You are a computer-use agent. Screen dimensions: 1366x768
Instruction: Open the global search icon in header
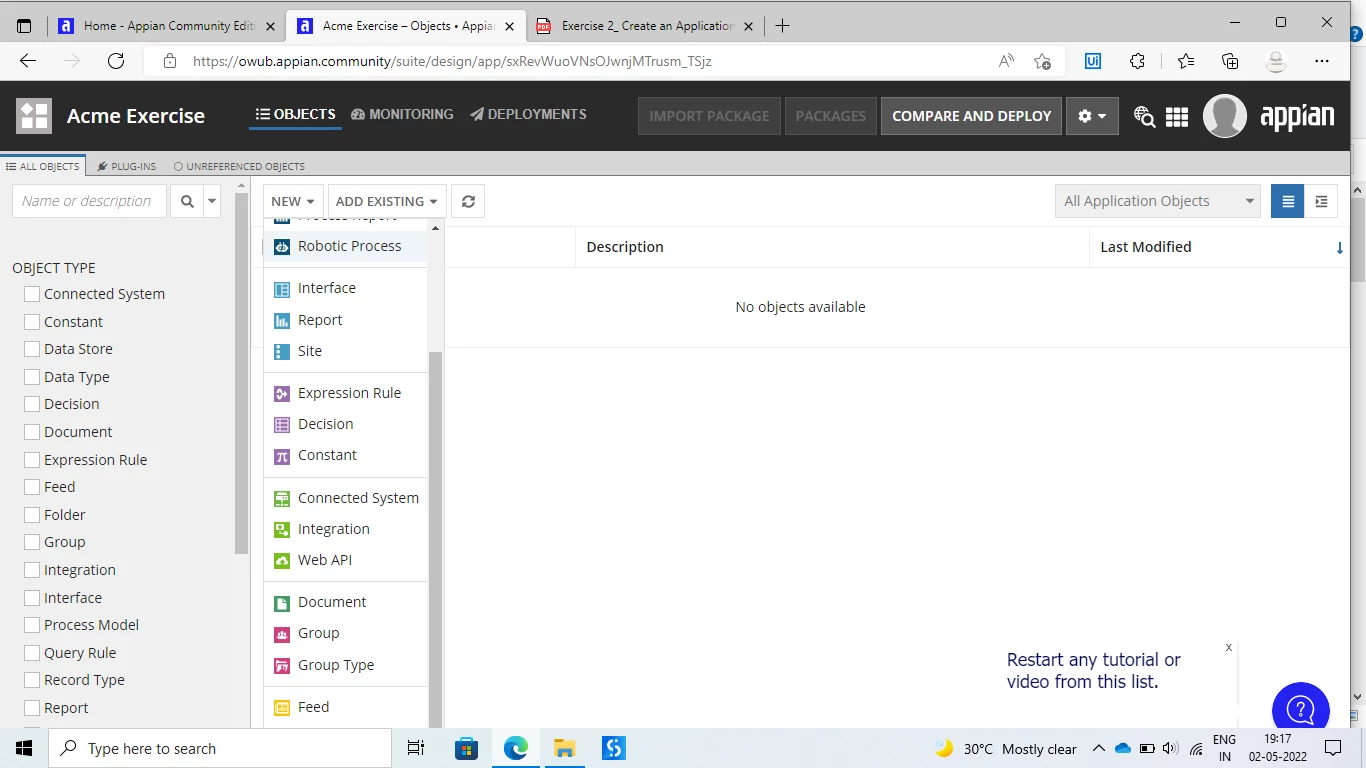1144,116
